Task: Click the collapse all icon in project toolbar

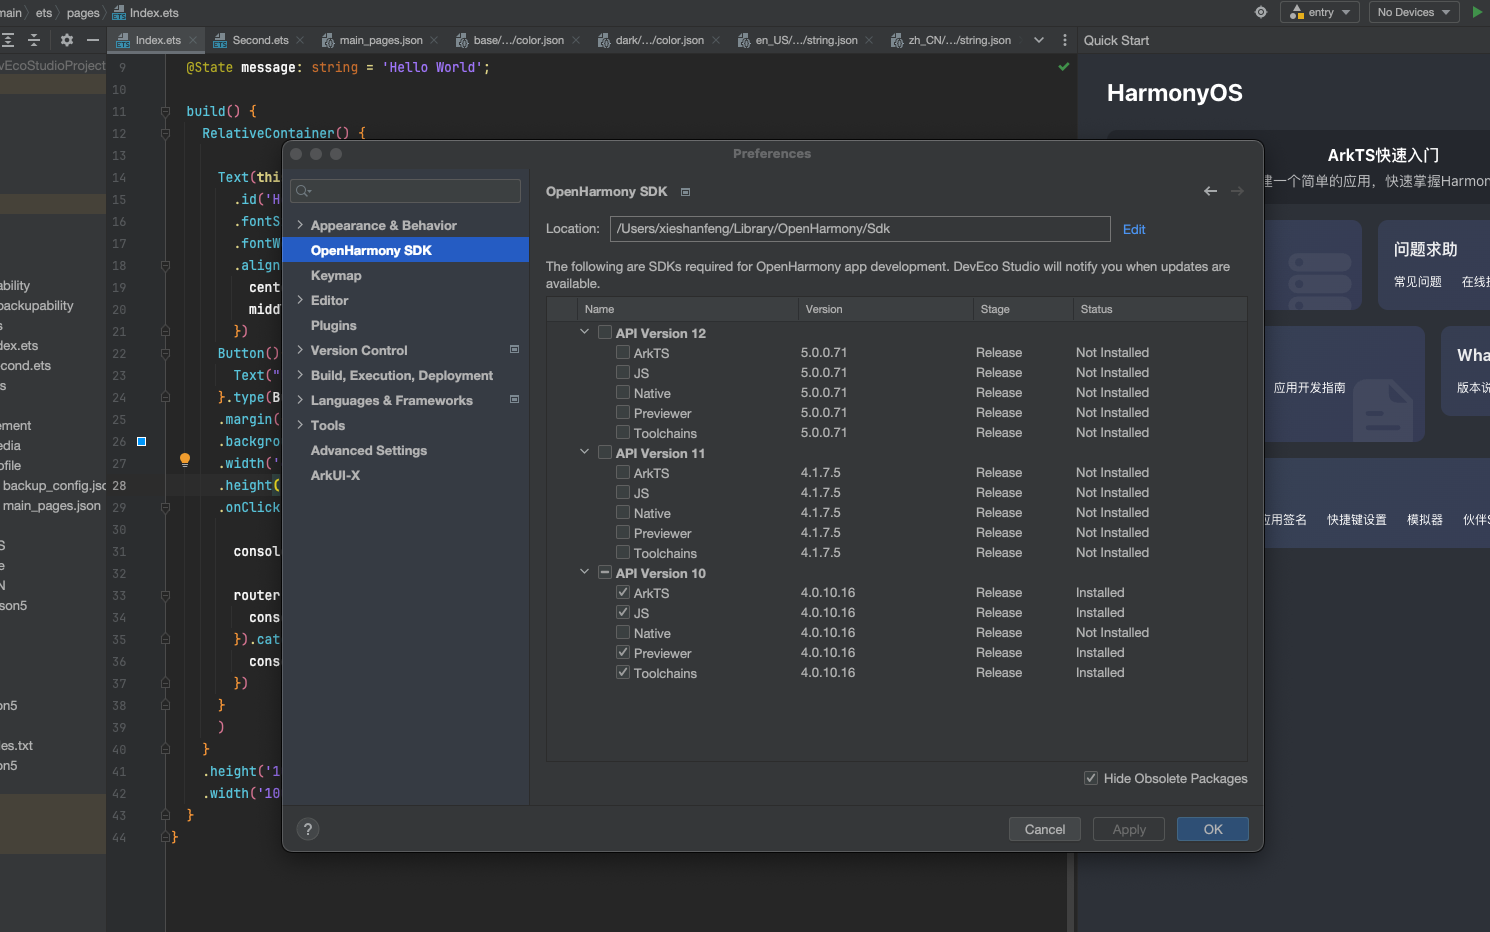Action: coord(34,40)
